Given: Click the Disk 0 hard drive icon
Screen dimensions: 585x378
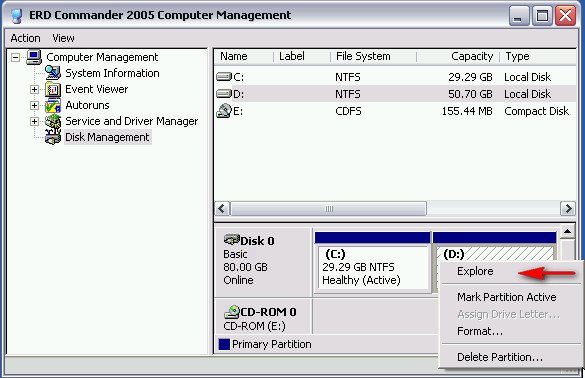Looking at the screenshot, I should tap(231, 240).
